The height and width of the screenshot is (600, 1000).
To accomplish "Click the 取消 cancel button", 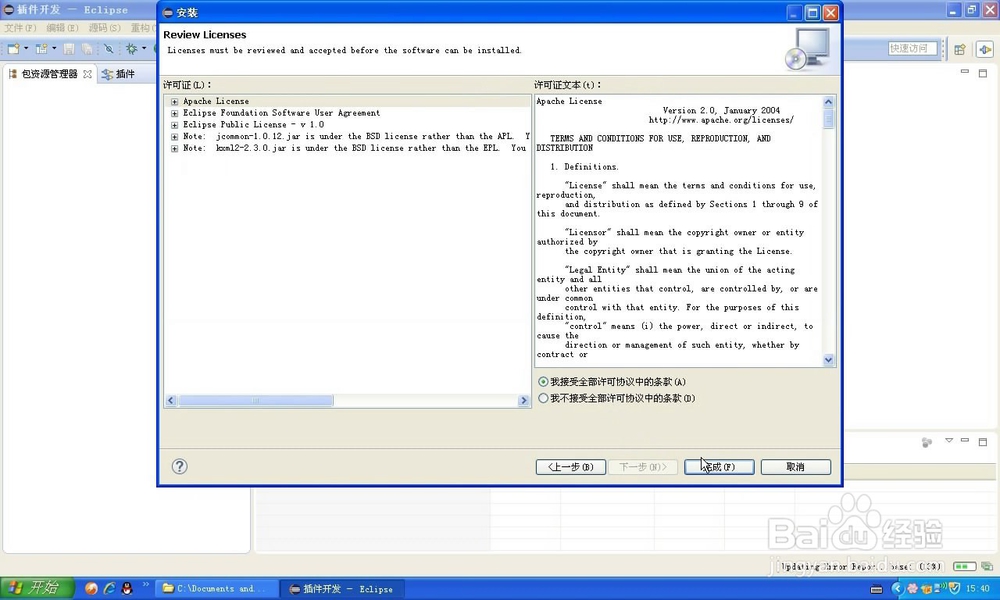I will coord(796,467).
